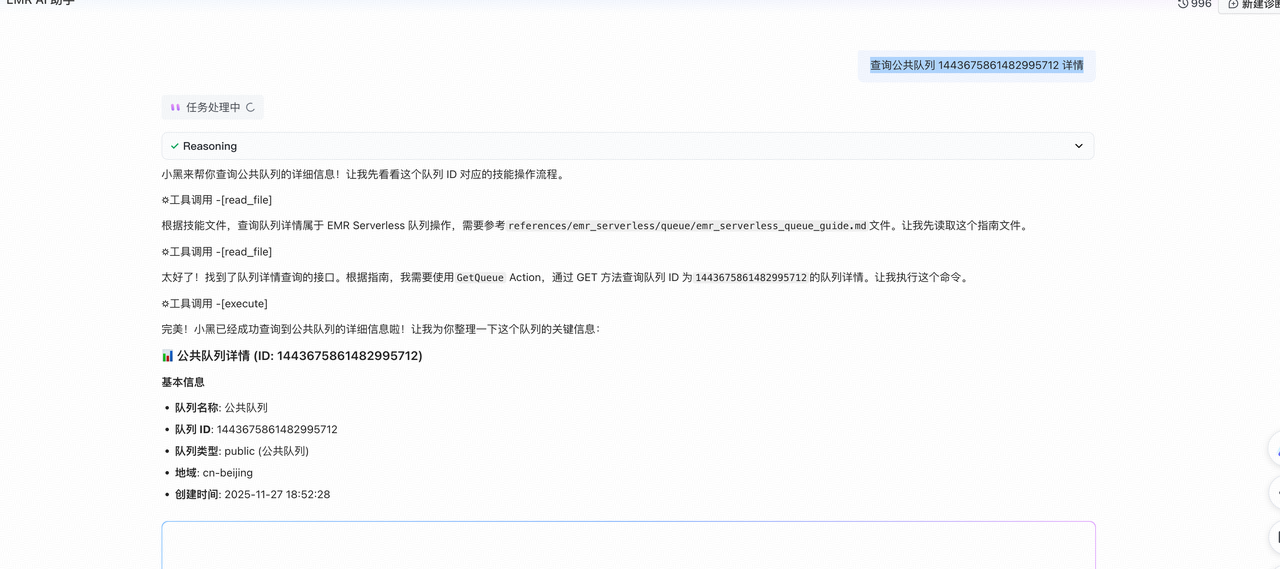Click the 任务处理中 status badge
Screen dimensions: 1280x569
(213, 107)
